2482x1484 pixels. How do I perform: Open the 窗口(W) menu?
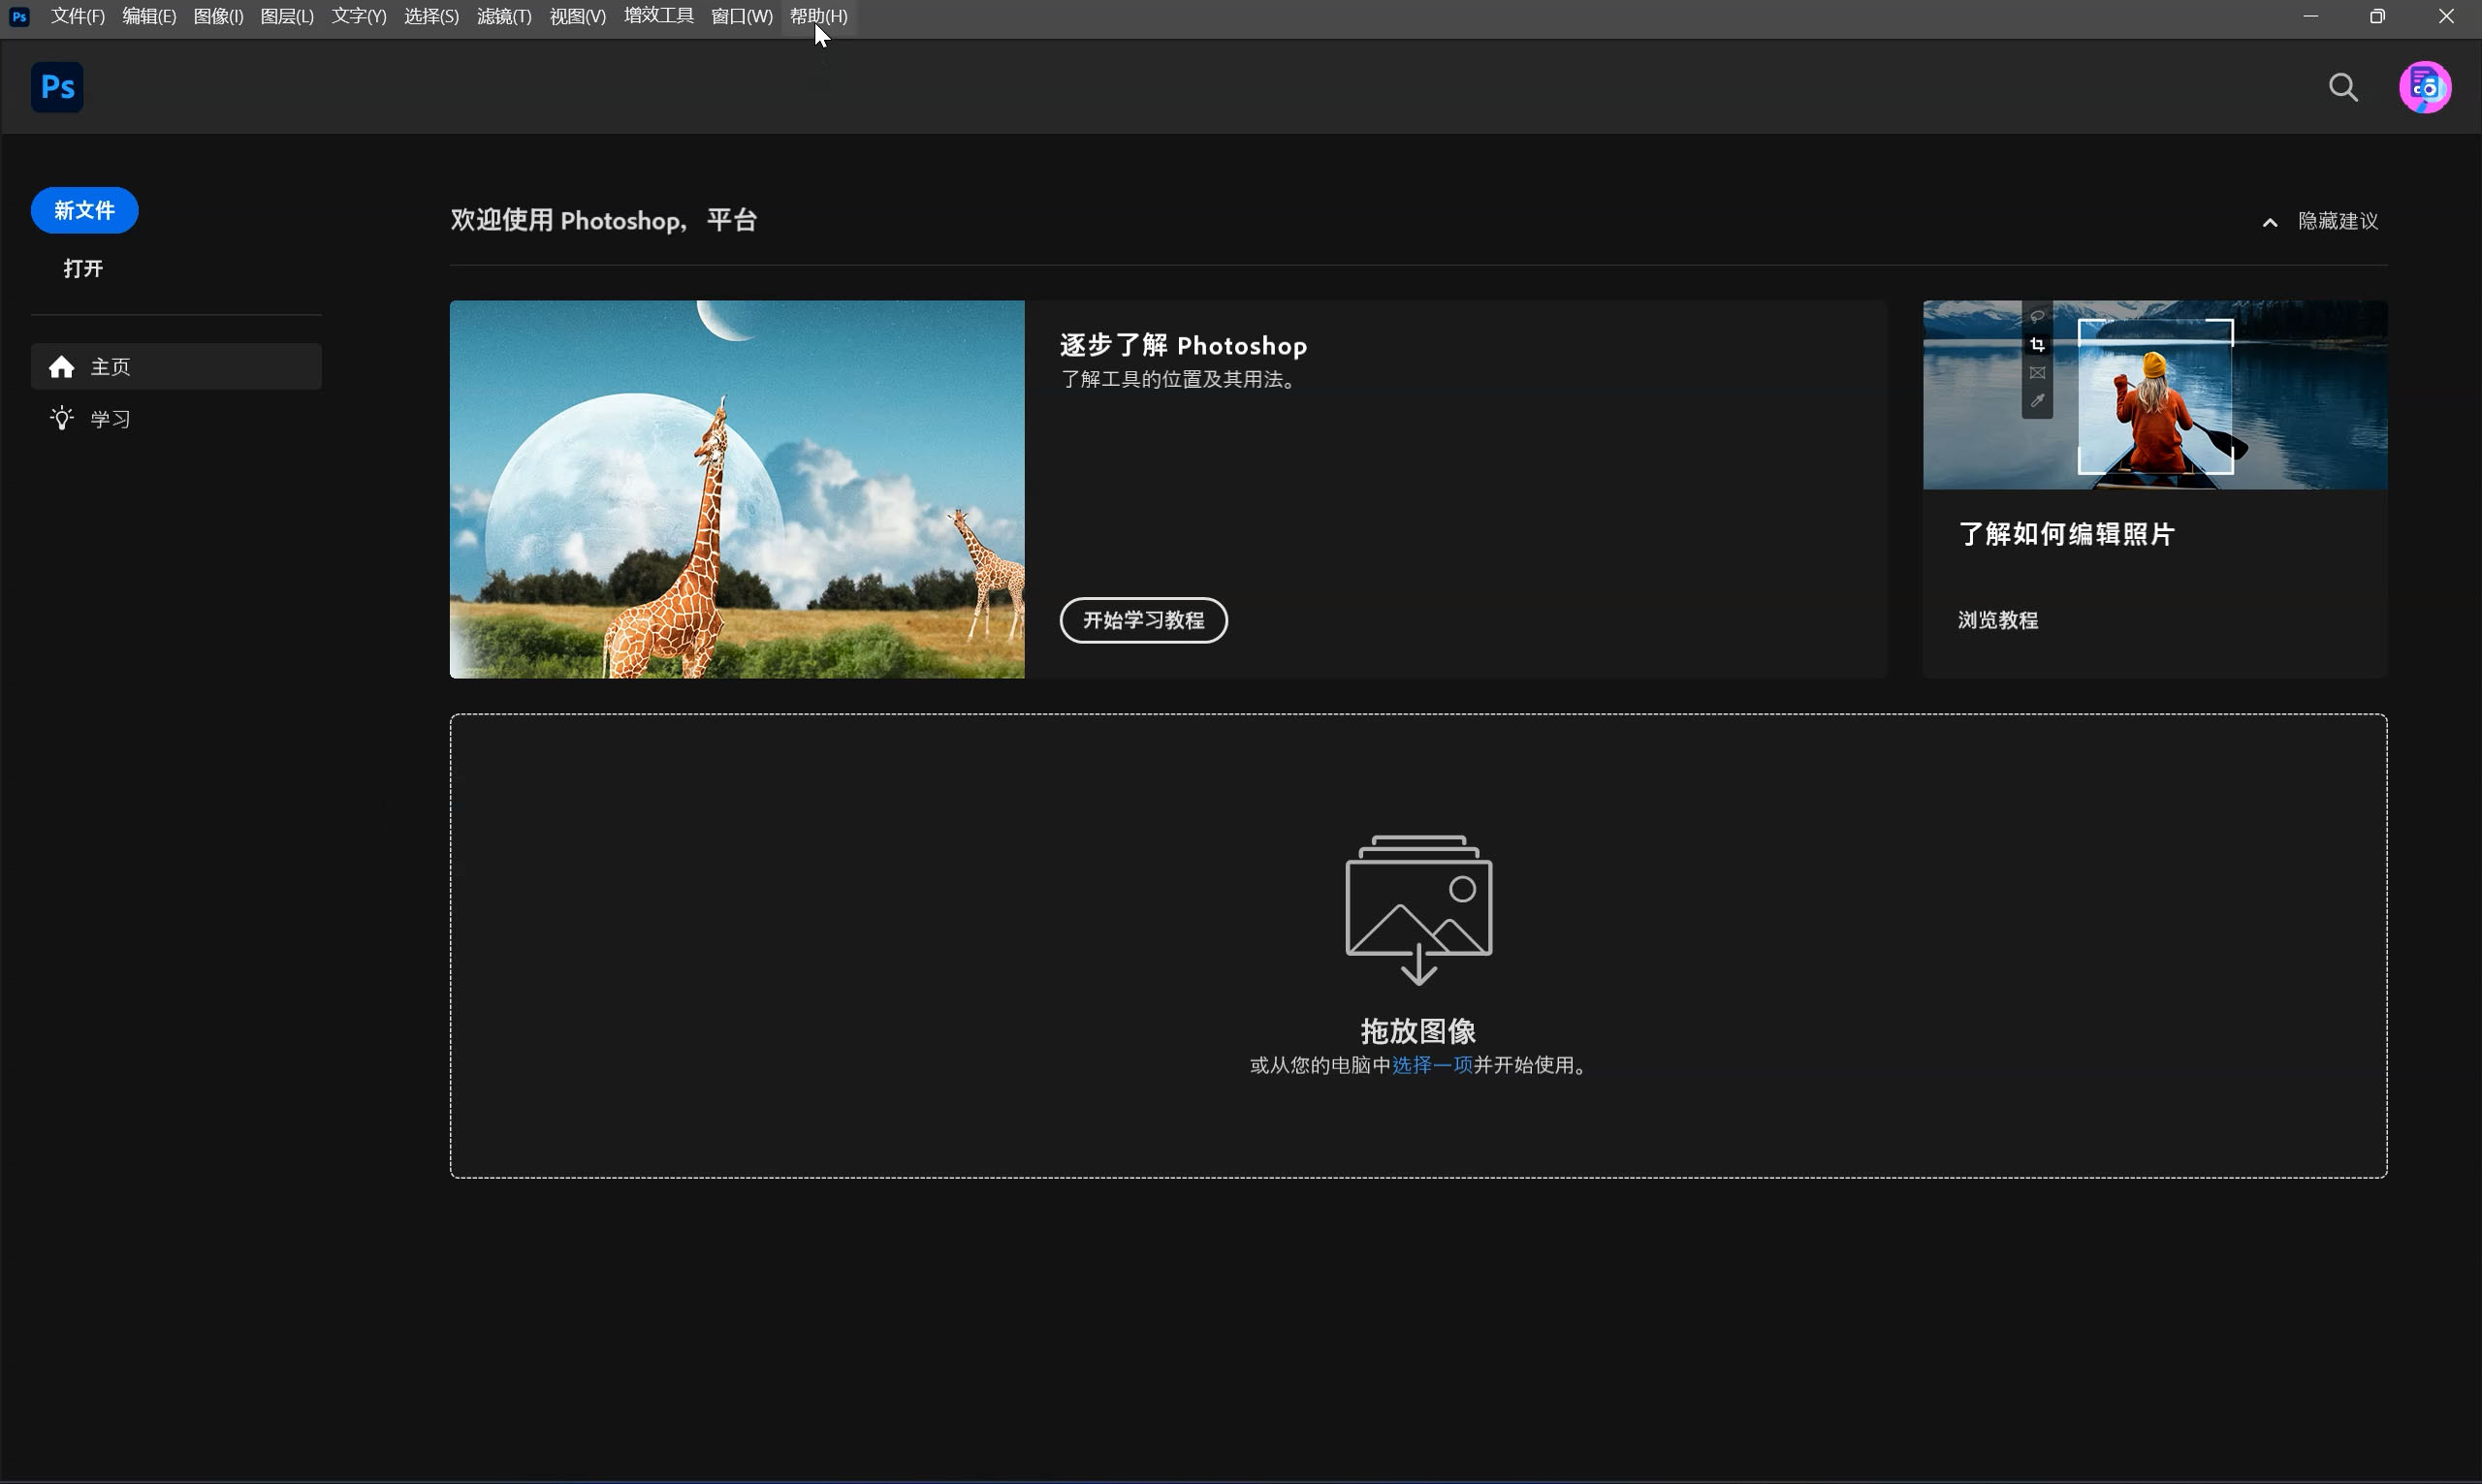coord(741,16)
